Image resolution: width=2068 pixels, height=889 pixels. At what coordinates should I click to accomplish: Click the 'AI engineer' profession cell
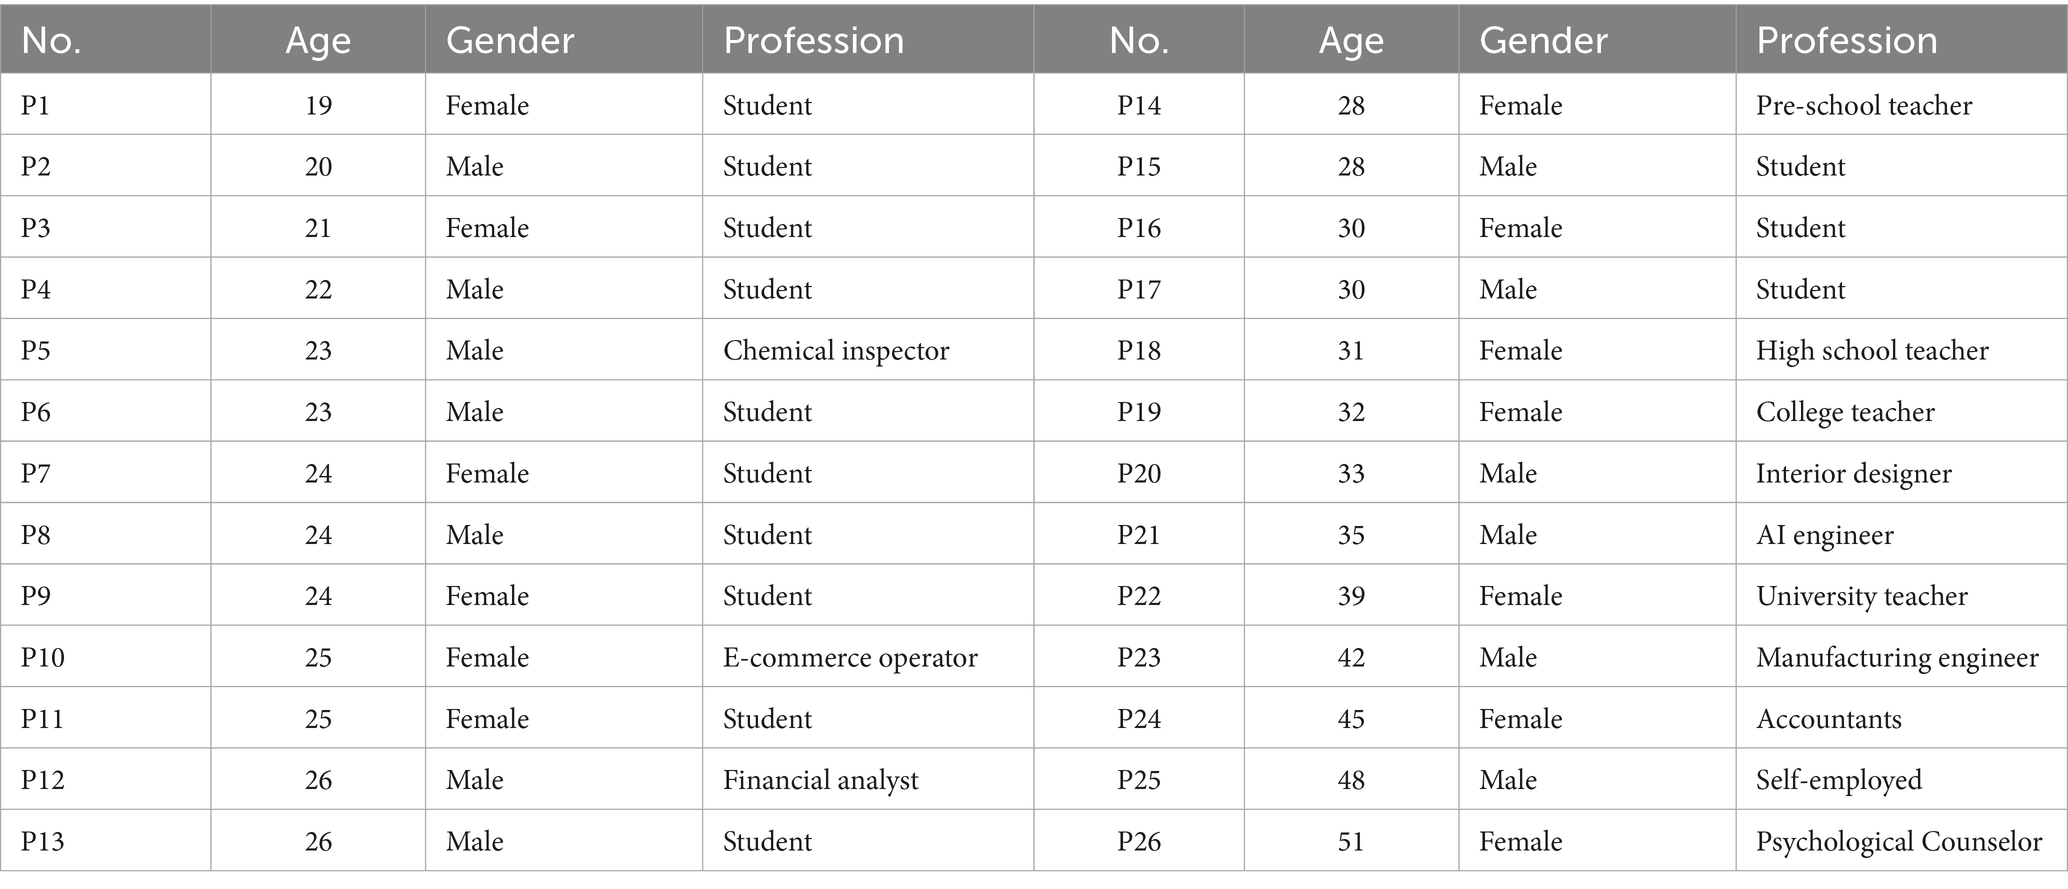click(1825, 535)
